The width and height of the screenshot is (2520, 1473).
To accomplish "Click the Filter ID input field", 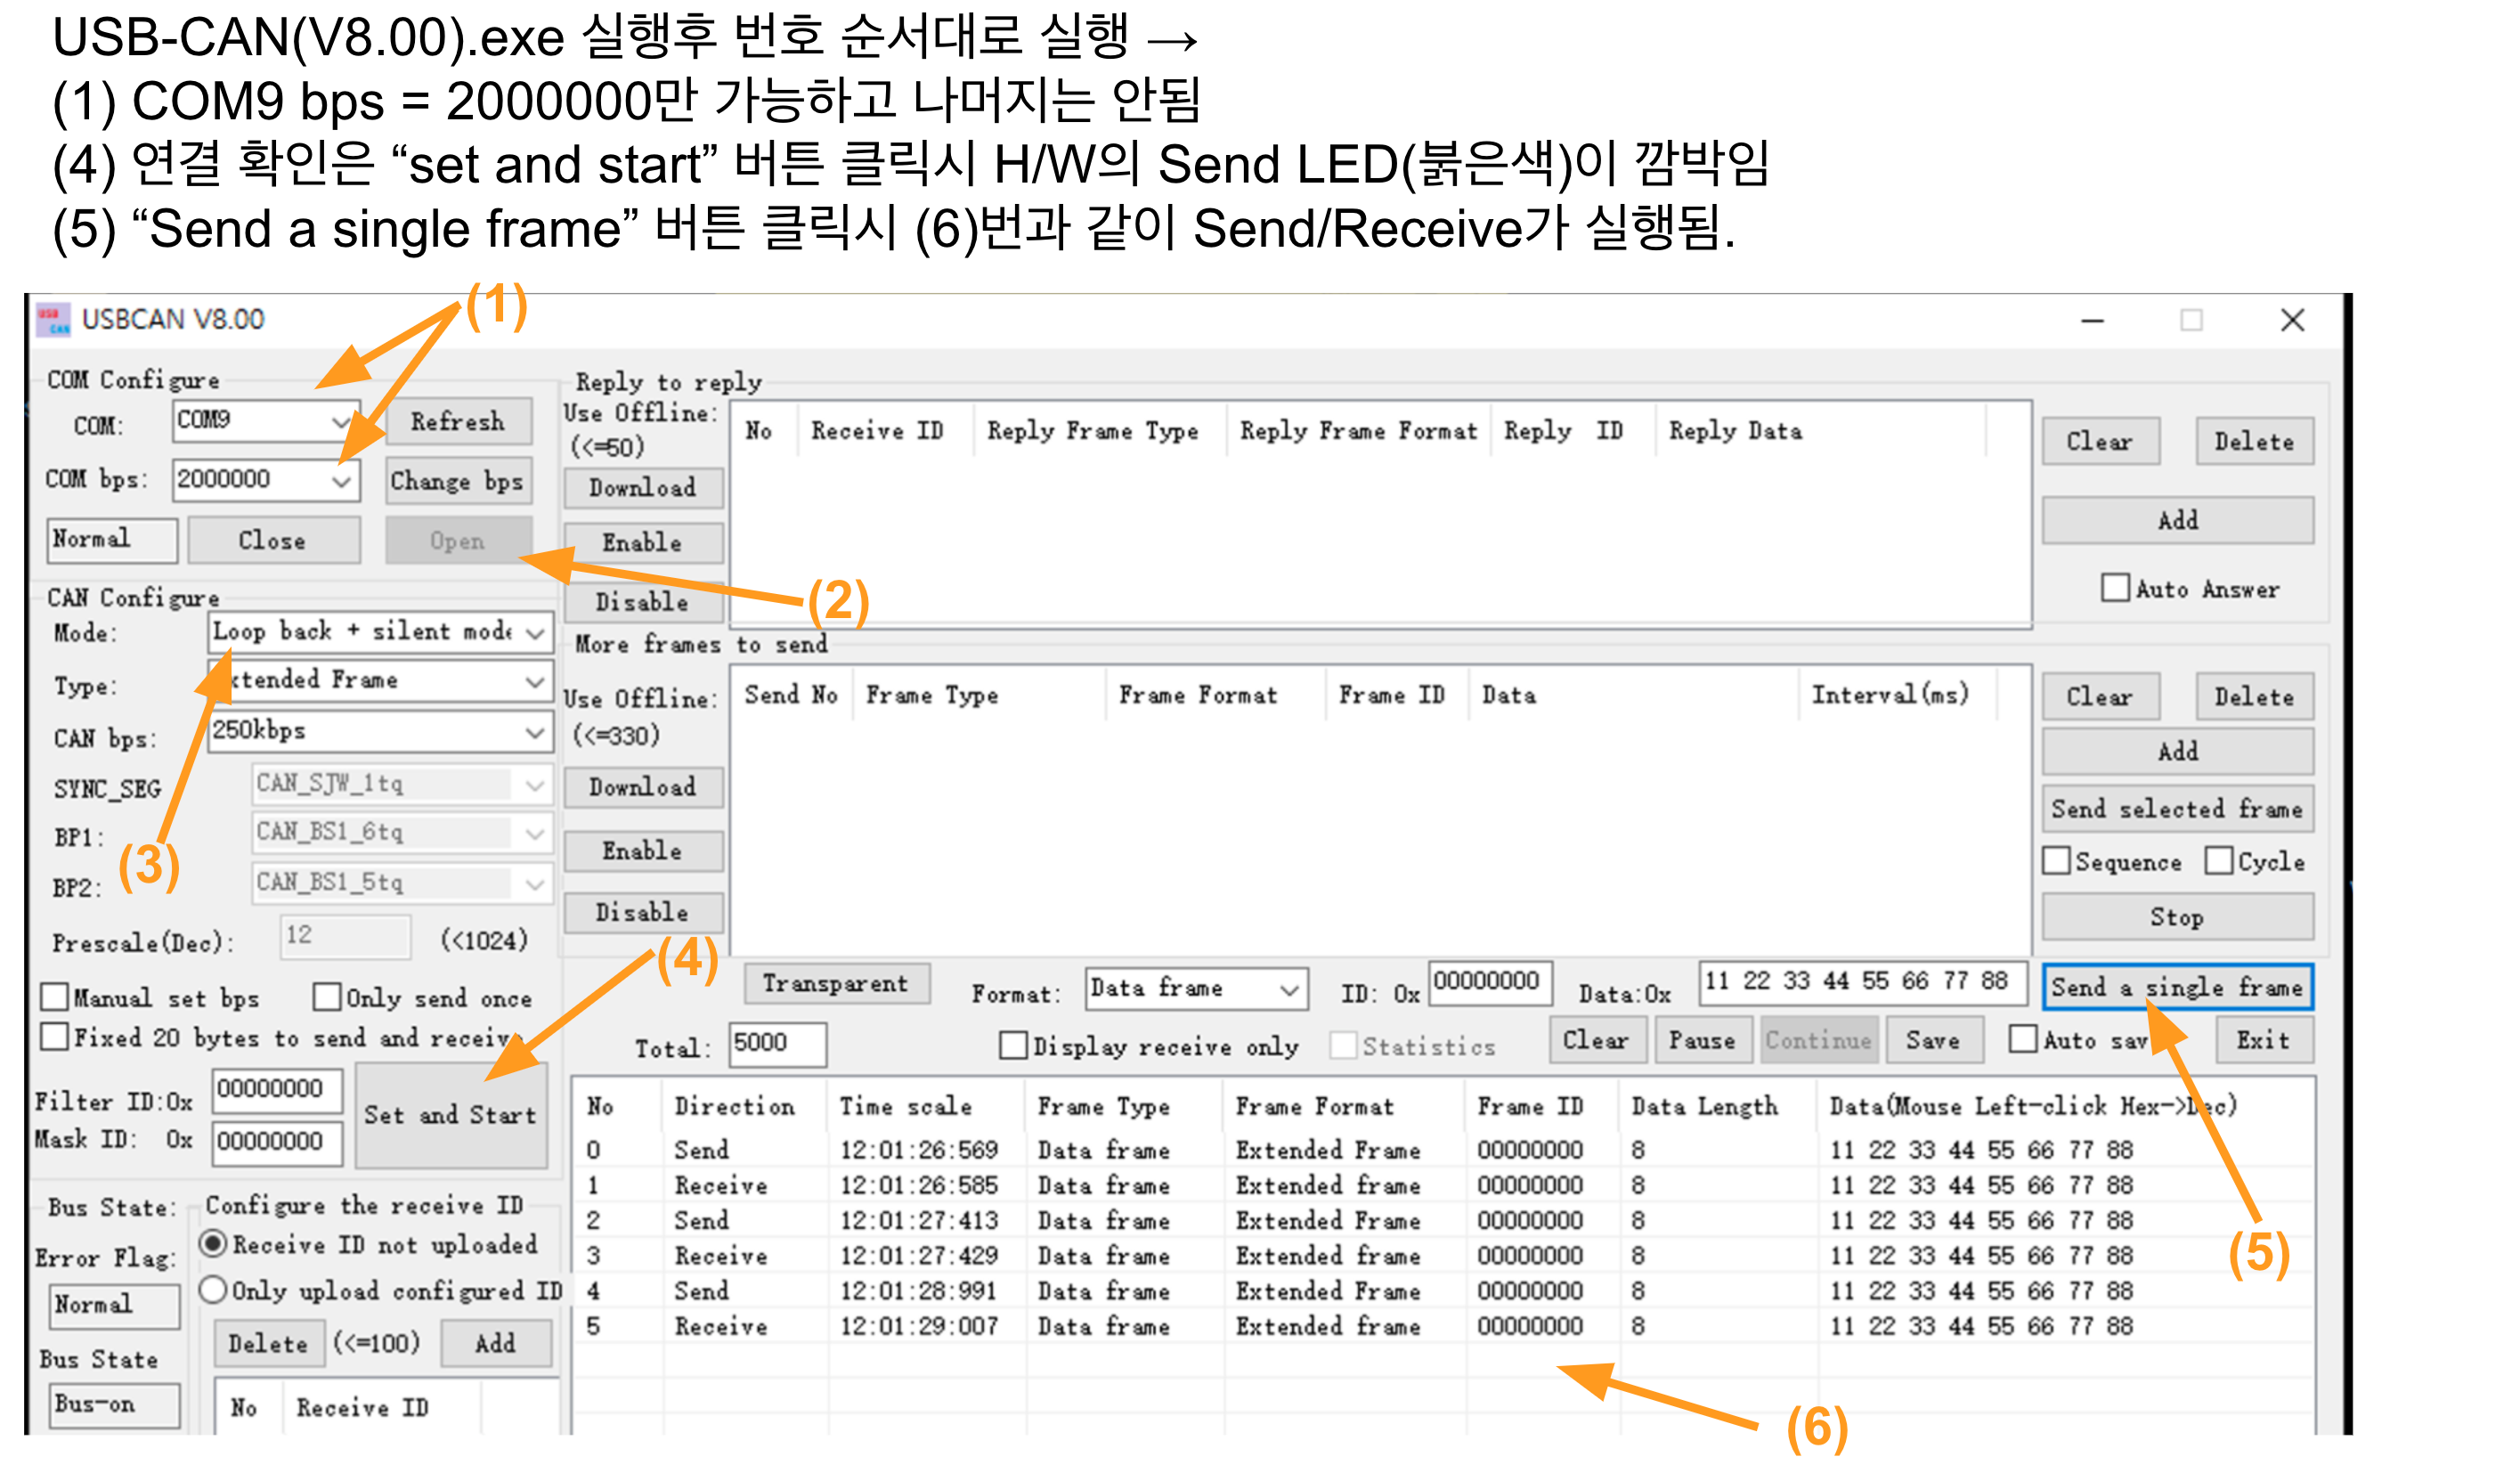I will point(277,1089).
